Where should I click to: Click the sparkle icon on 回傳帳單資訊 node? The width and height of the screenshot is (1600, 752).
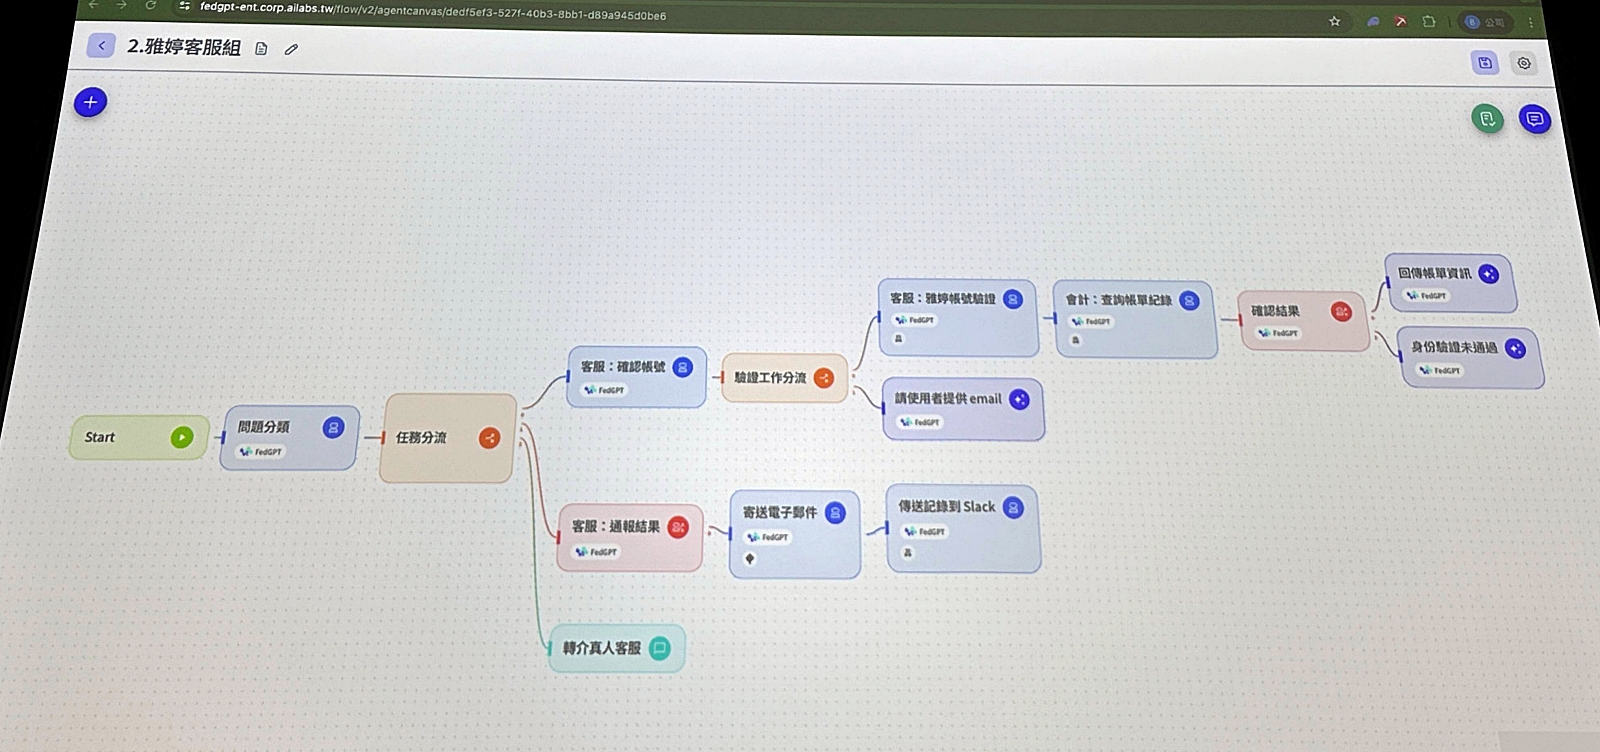[x=1489, y=274]
